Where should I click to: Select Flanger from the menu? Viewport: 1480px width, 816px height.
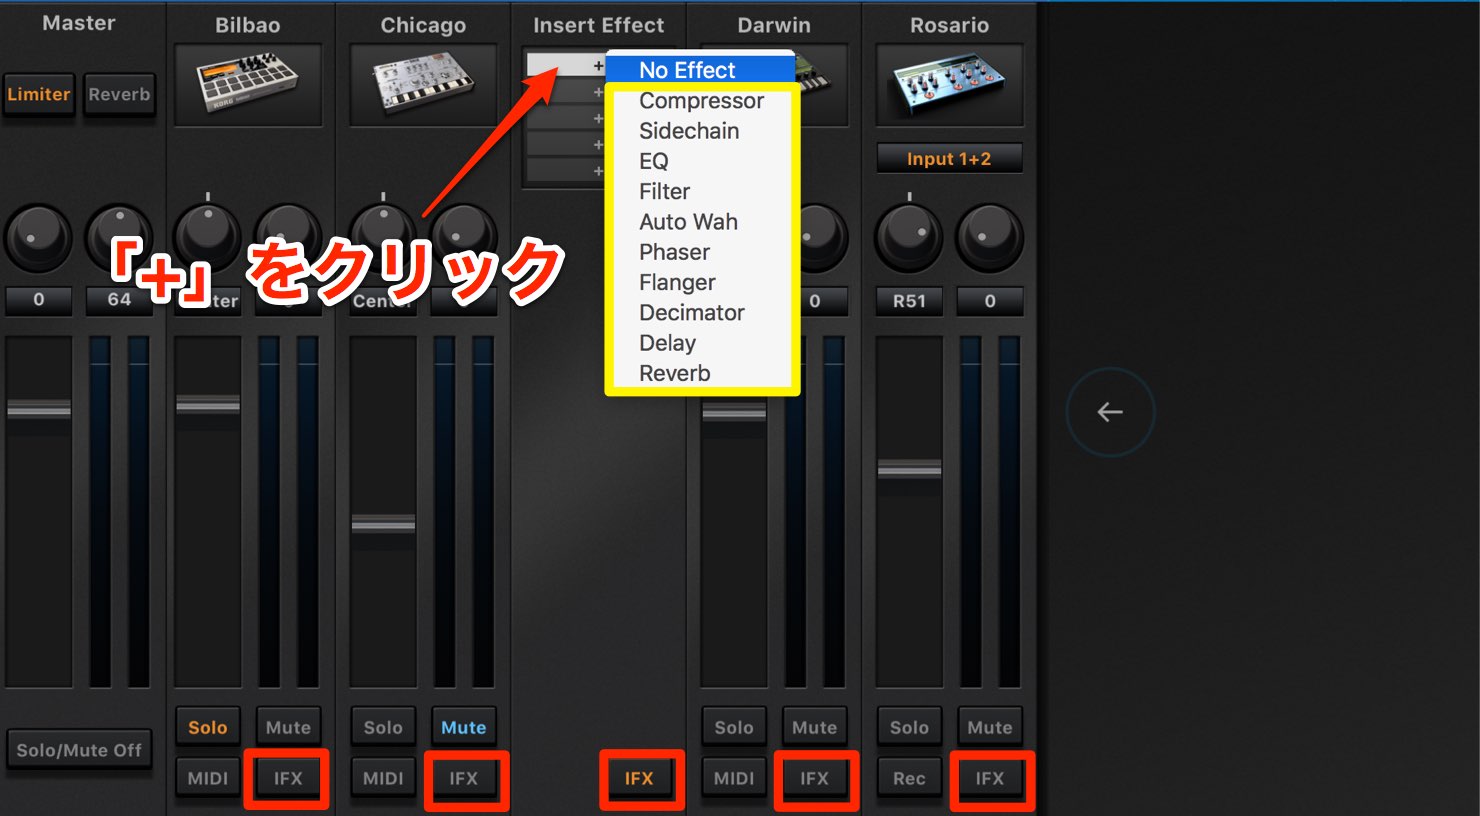click(x=701, y=282)
